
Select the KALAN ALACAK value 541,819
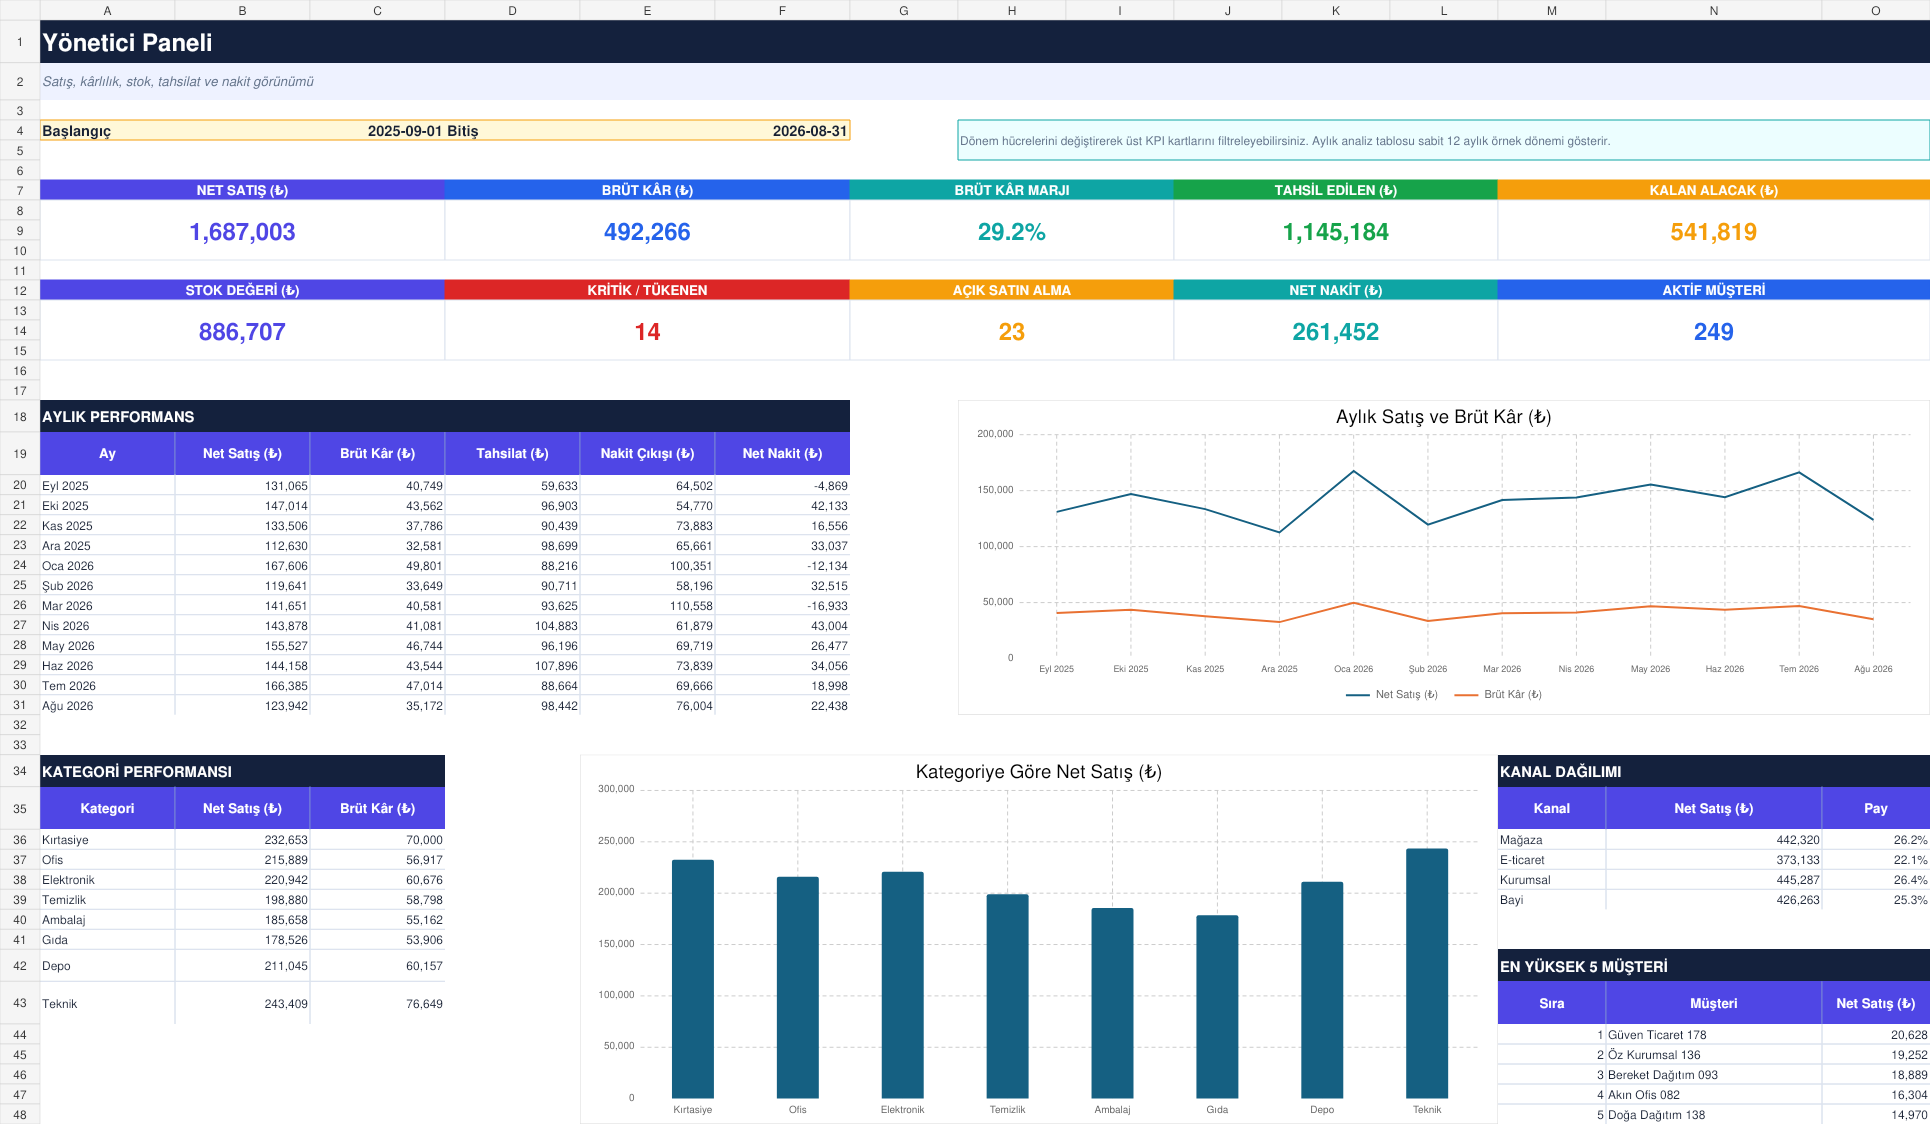pos(1713,231)
